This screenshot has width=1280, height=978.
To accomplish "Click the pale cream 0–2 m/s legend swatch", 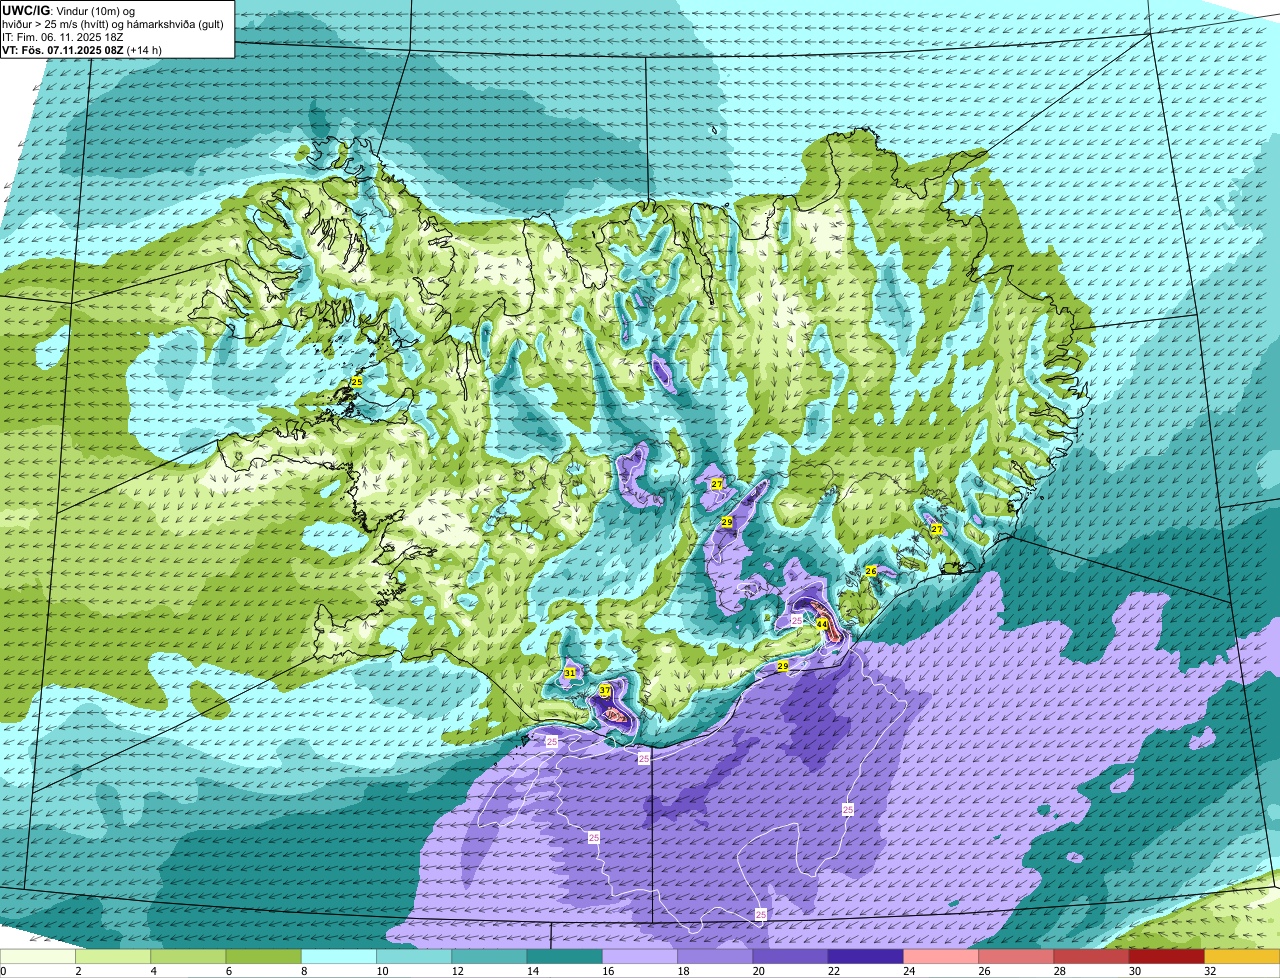I will pos(38,957).
